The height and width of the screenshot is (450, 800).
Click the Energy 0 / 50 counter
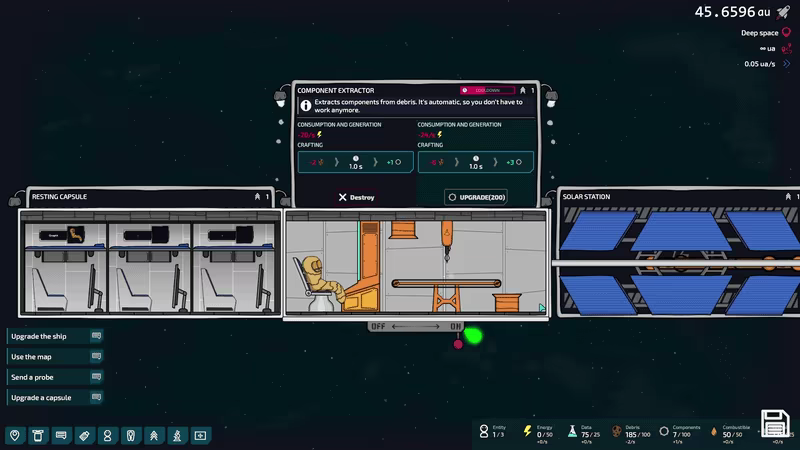[544, 435]
